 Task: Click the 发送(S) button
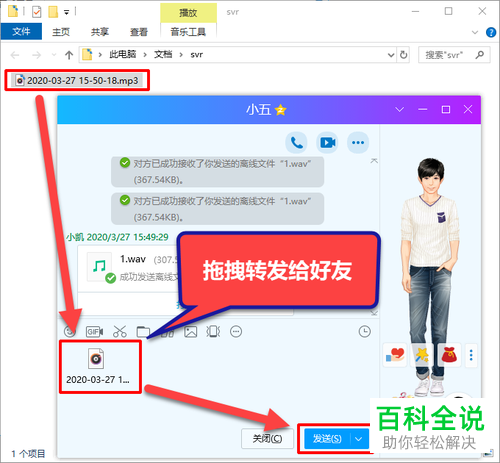[327, 439]
